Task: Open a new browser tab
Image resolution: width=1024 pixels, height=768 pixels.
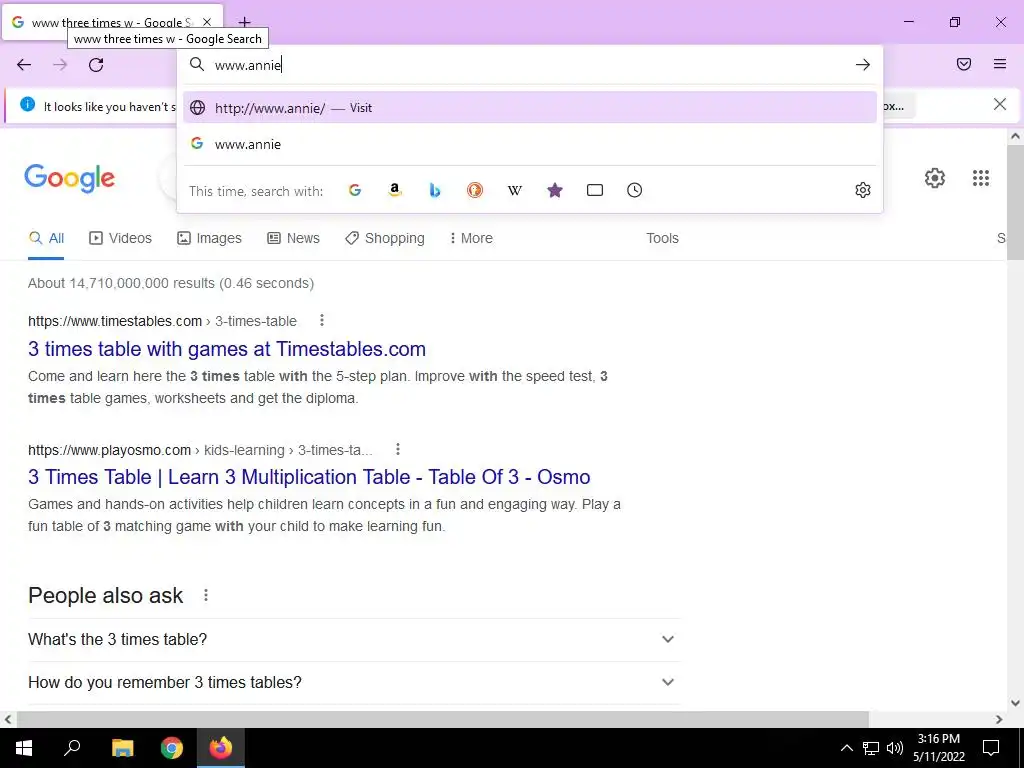Action: [x=244, y=22]
